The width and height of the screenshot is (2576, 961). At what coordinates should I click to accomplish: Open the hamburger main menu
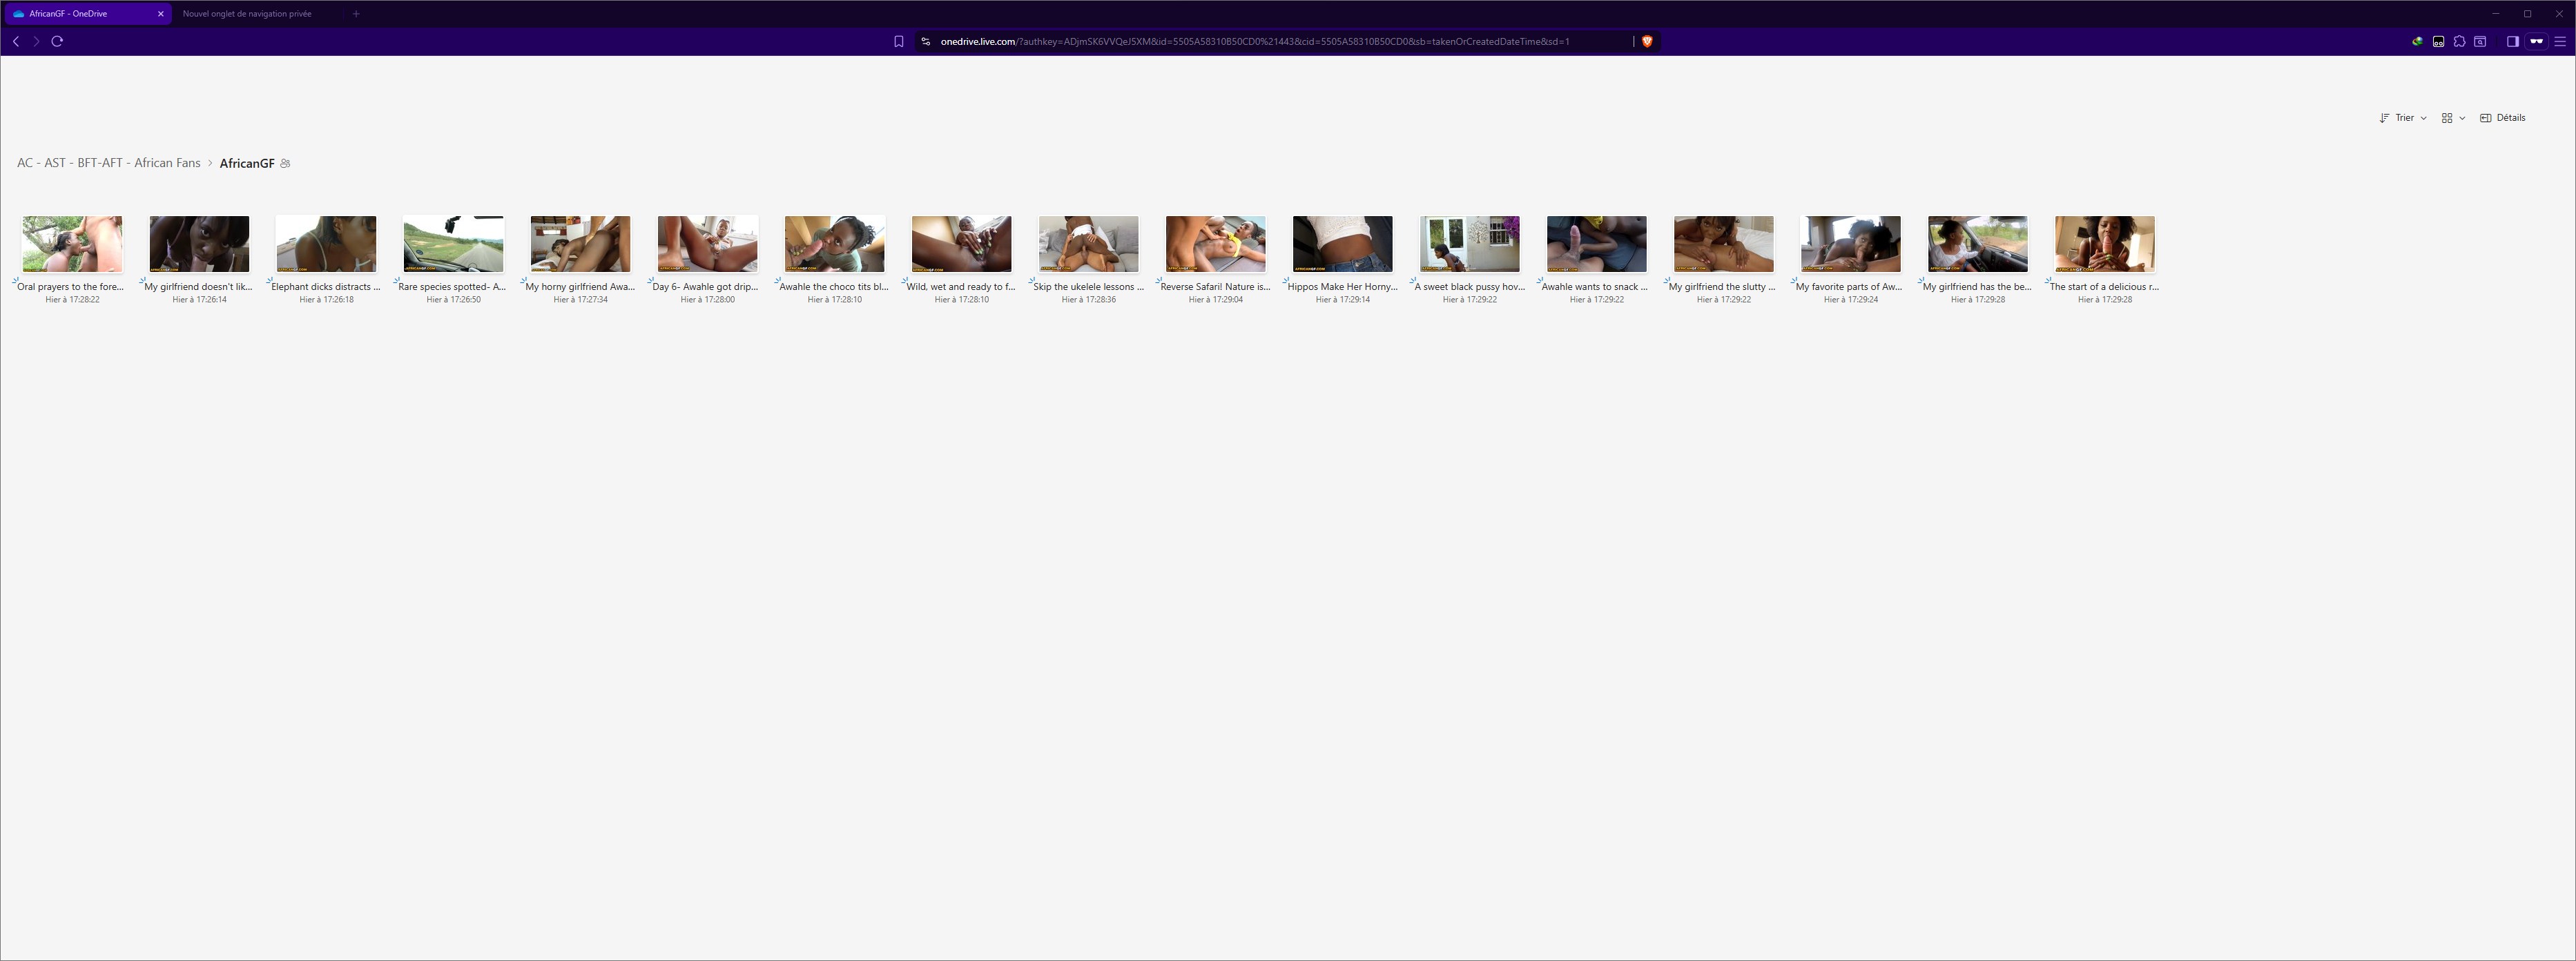(2560, 41)
